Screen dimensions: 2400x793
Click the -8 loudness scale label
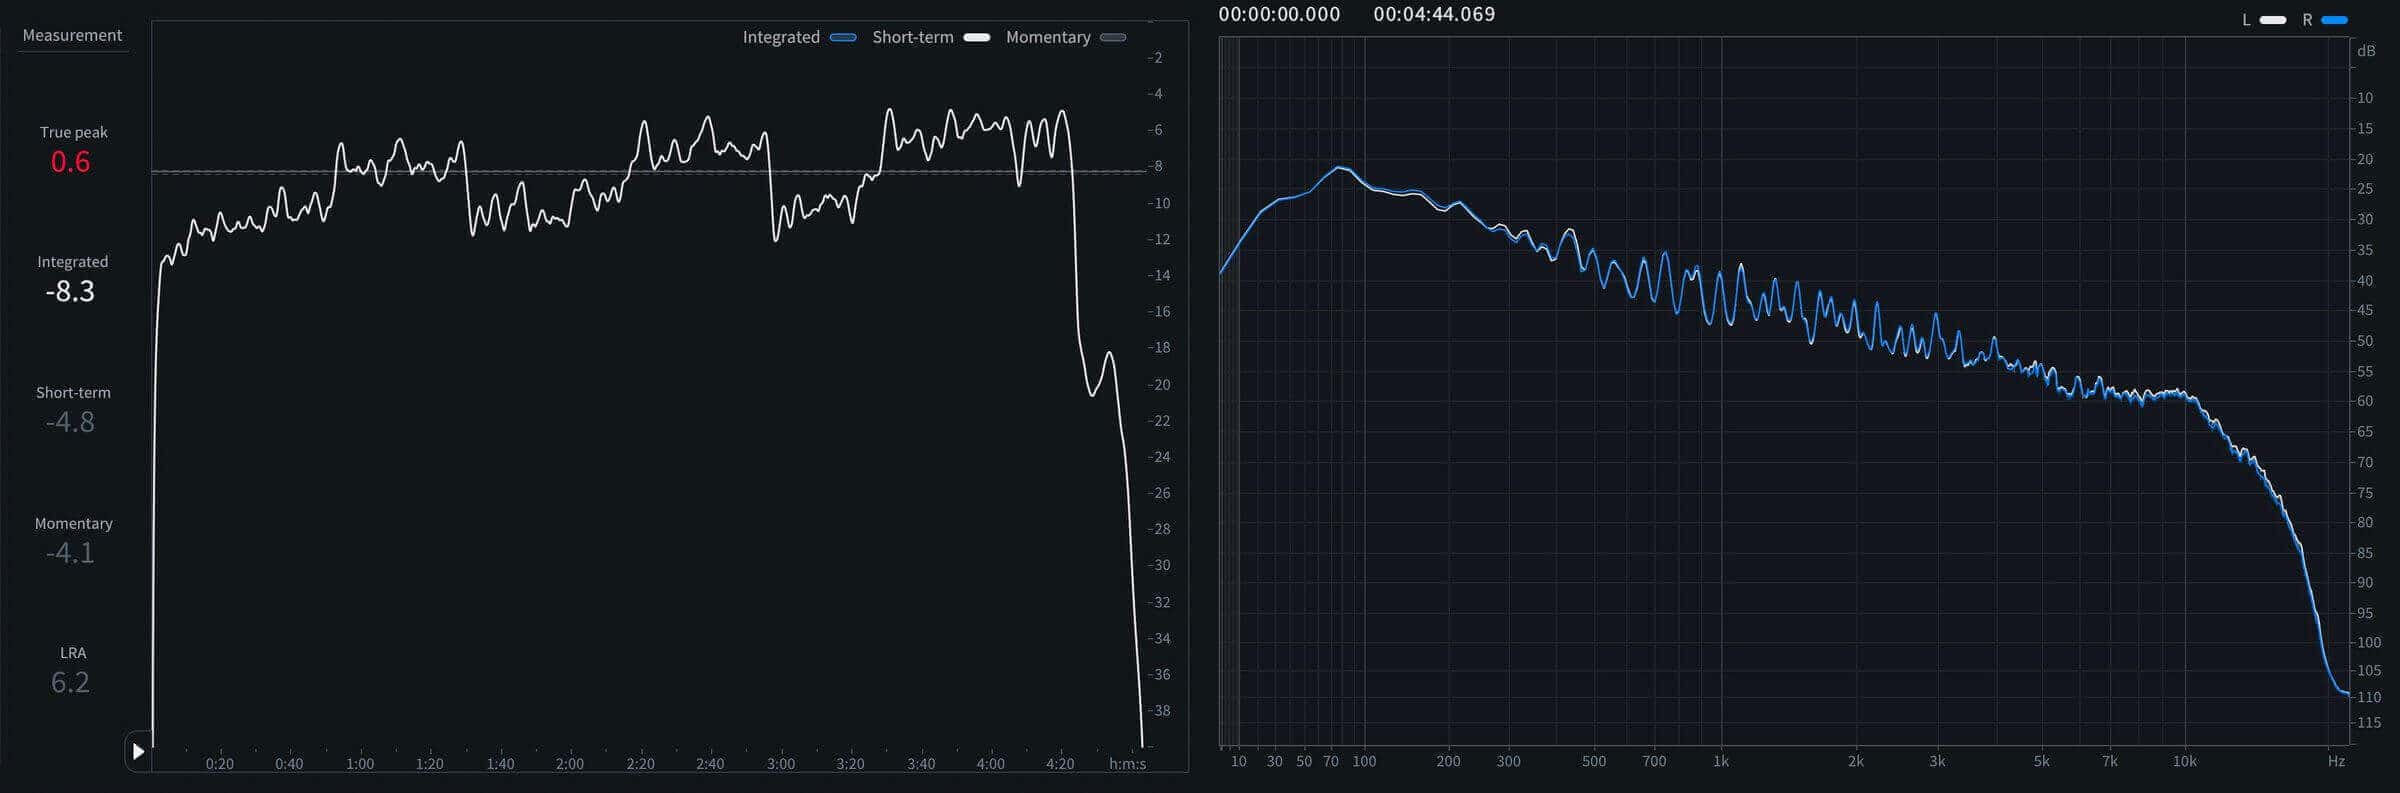[x=1155, y=166]
